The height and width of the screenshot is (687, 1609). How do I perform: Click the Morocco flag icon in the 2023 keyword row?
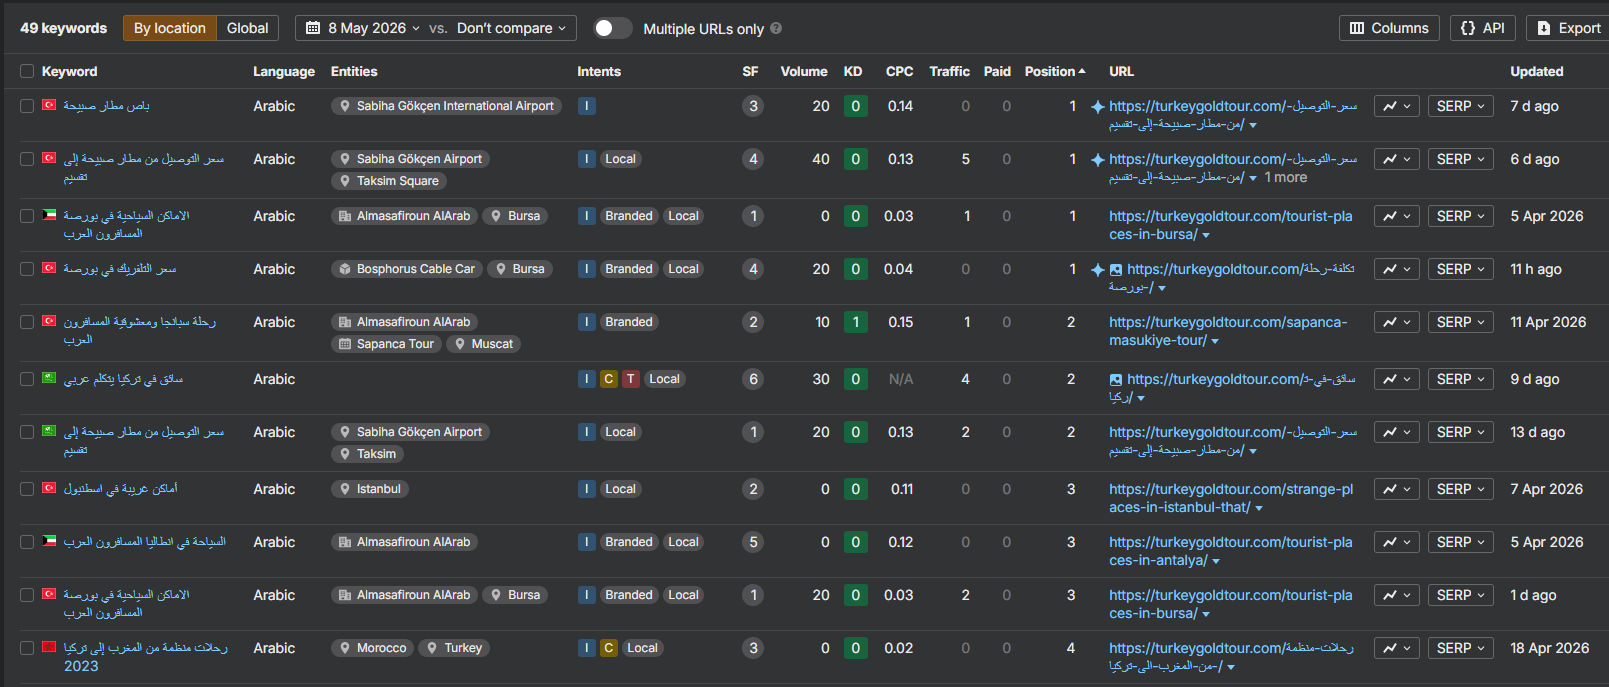(48, 647)
